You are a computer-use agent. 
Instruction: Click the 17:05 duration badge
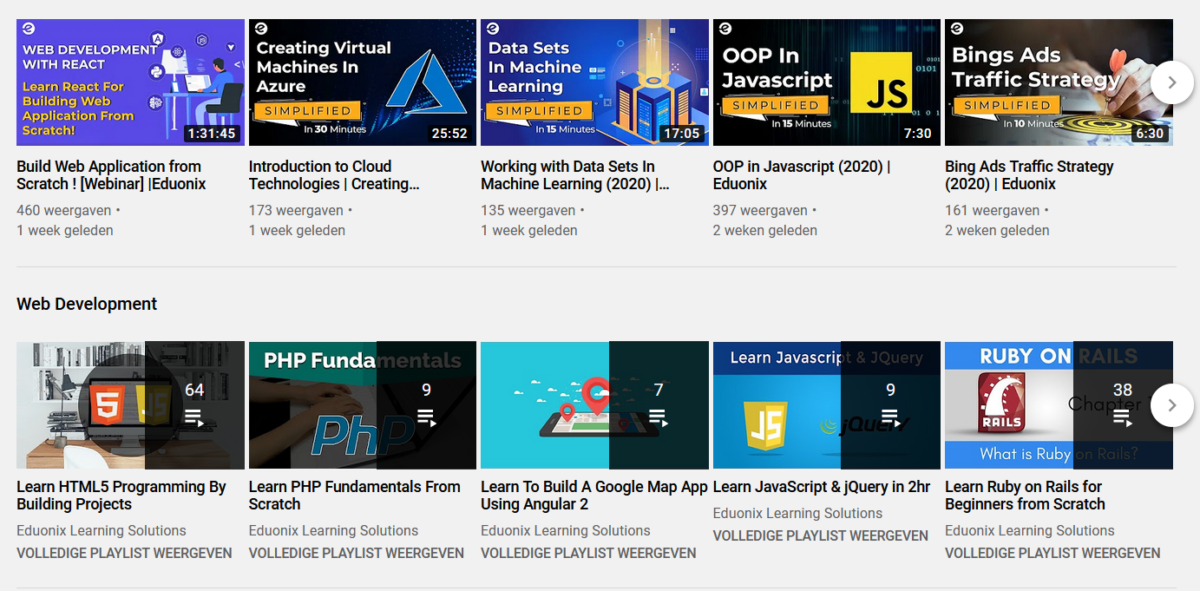tap(681, 133)
